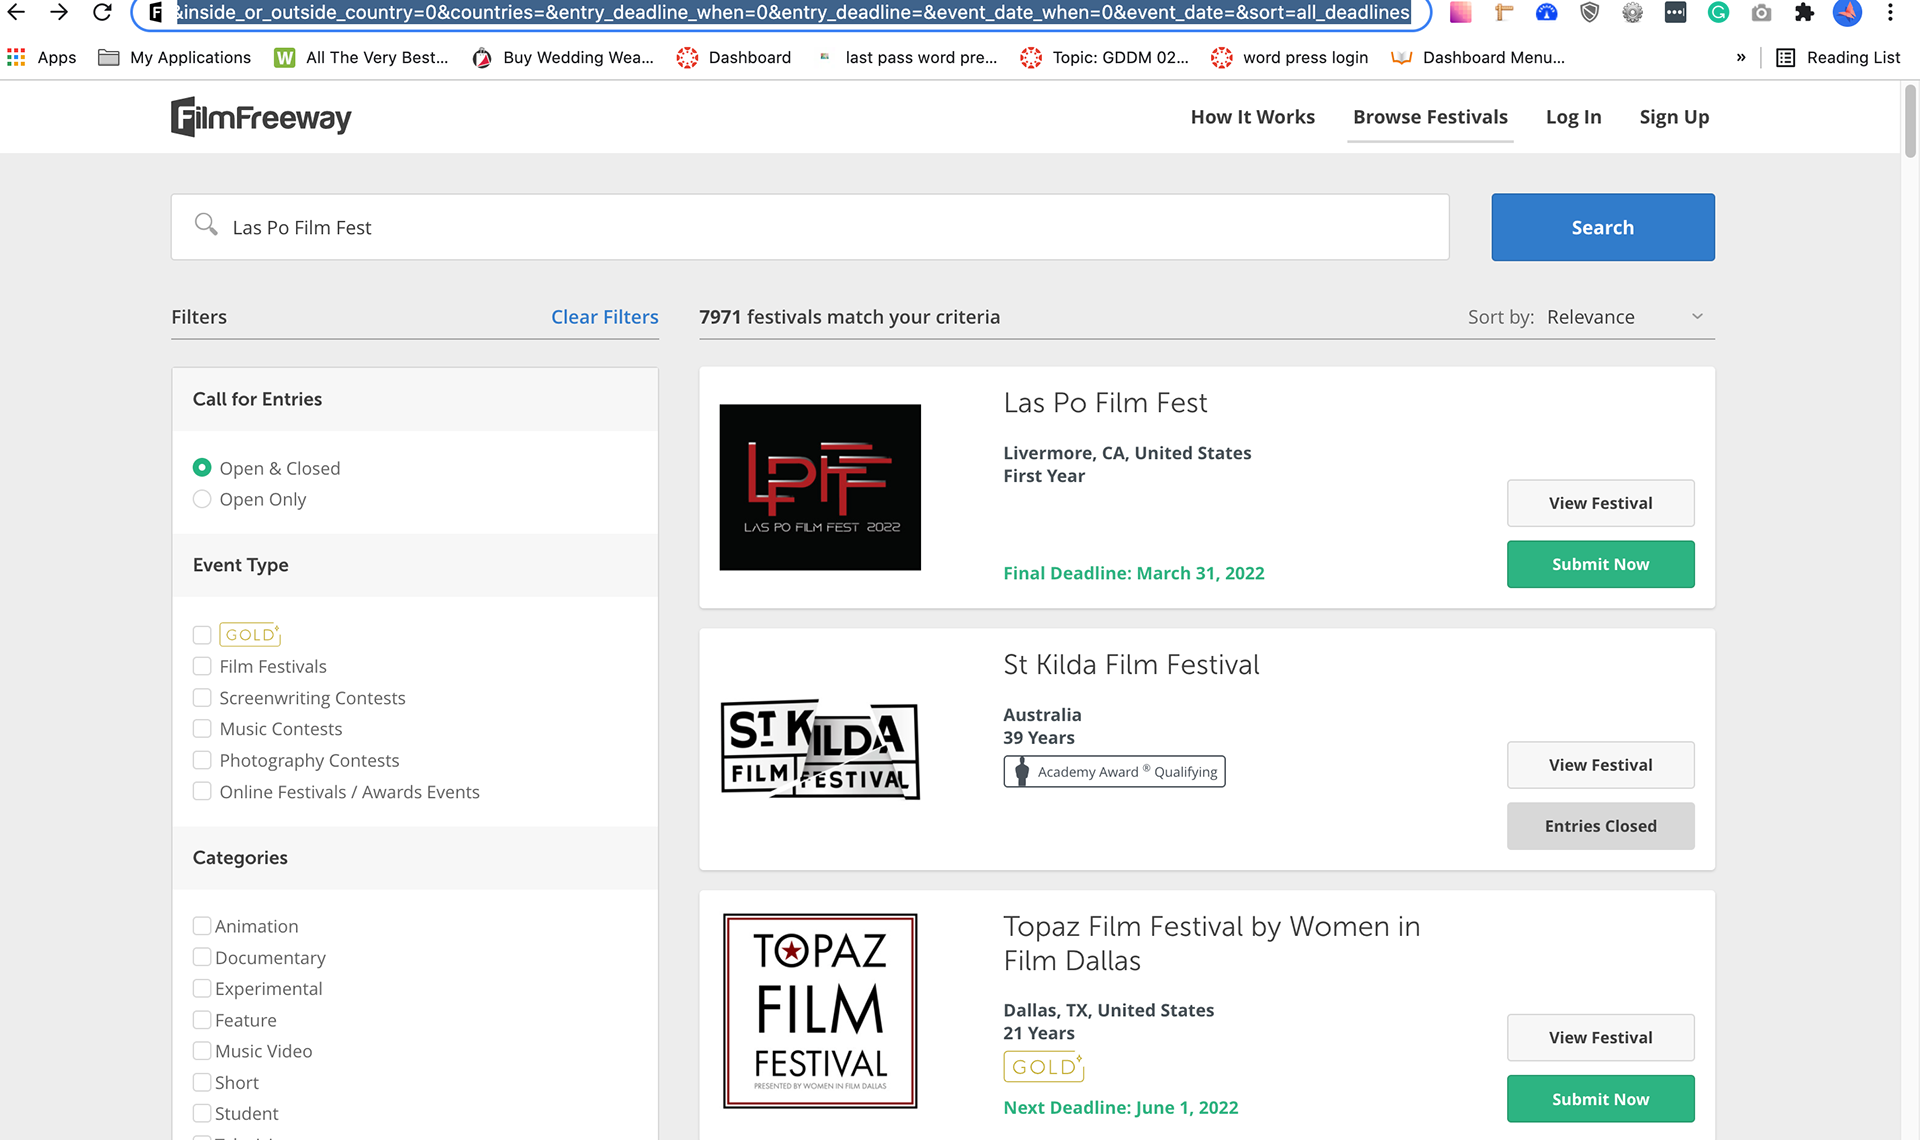Click the pink gradient extension icon
The image size is (1920, 1140).
point(1461,12)
